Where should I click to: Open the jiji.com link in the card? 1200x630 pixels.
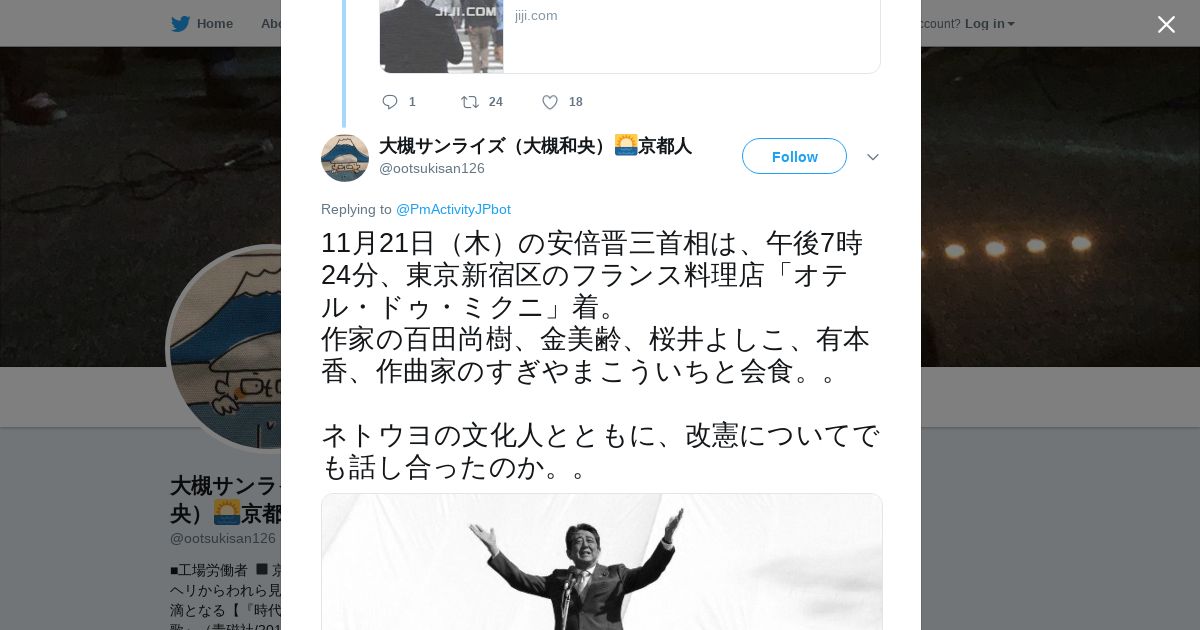click(536, 15)
